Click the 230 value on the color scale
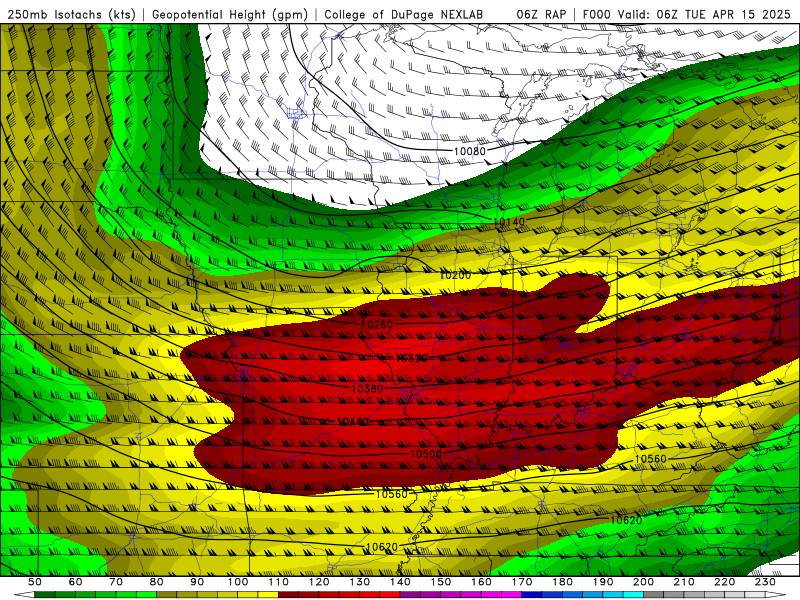 point(765,582)
